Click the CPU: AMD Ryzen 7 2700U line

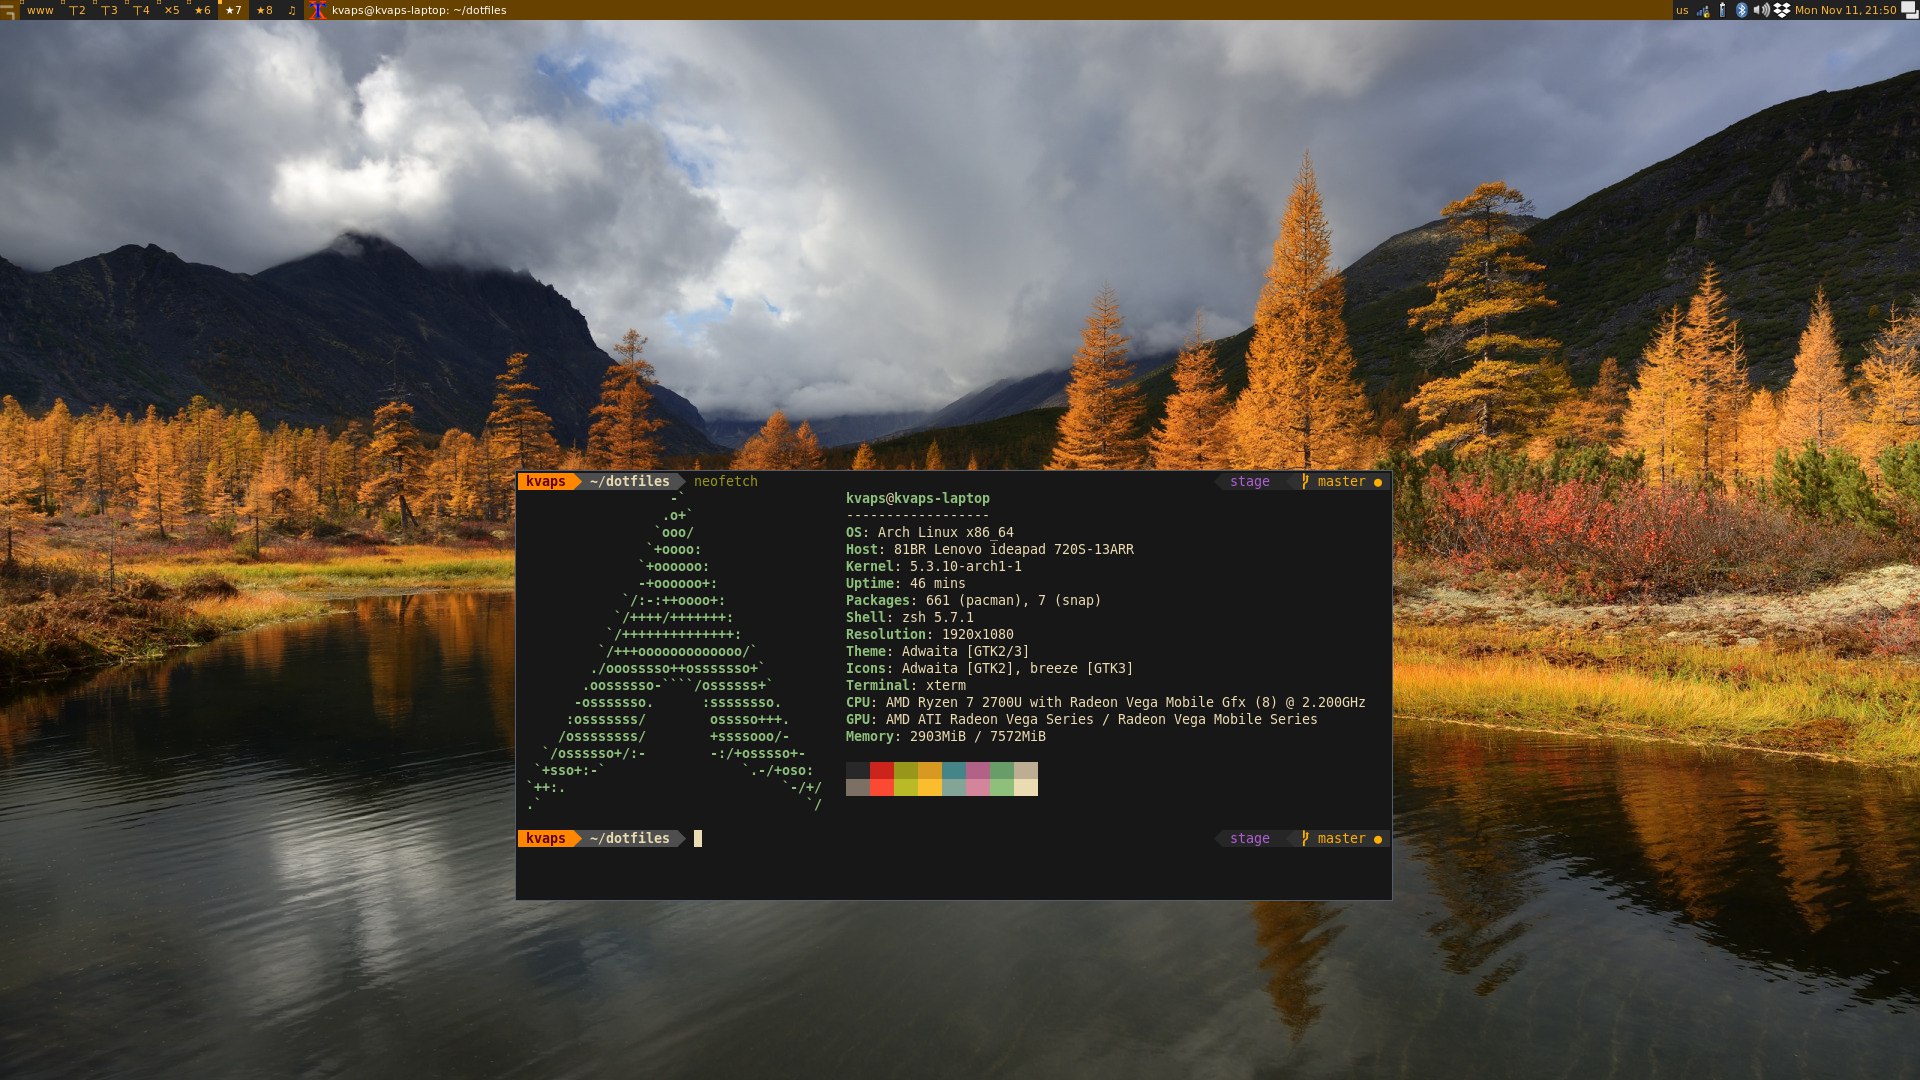tap(1106, 702)
